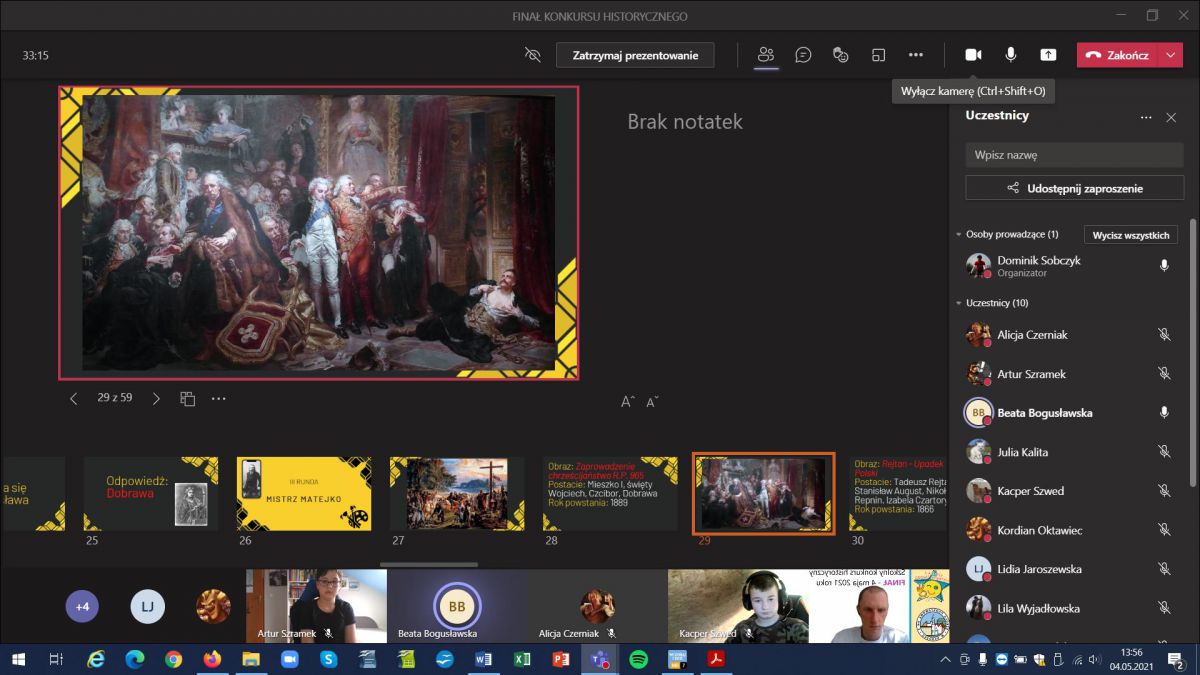Open Spotify from taskbar

638,659
